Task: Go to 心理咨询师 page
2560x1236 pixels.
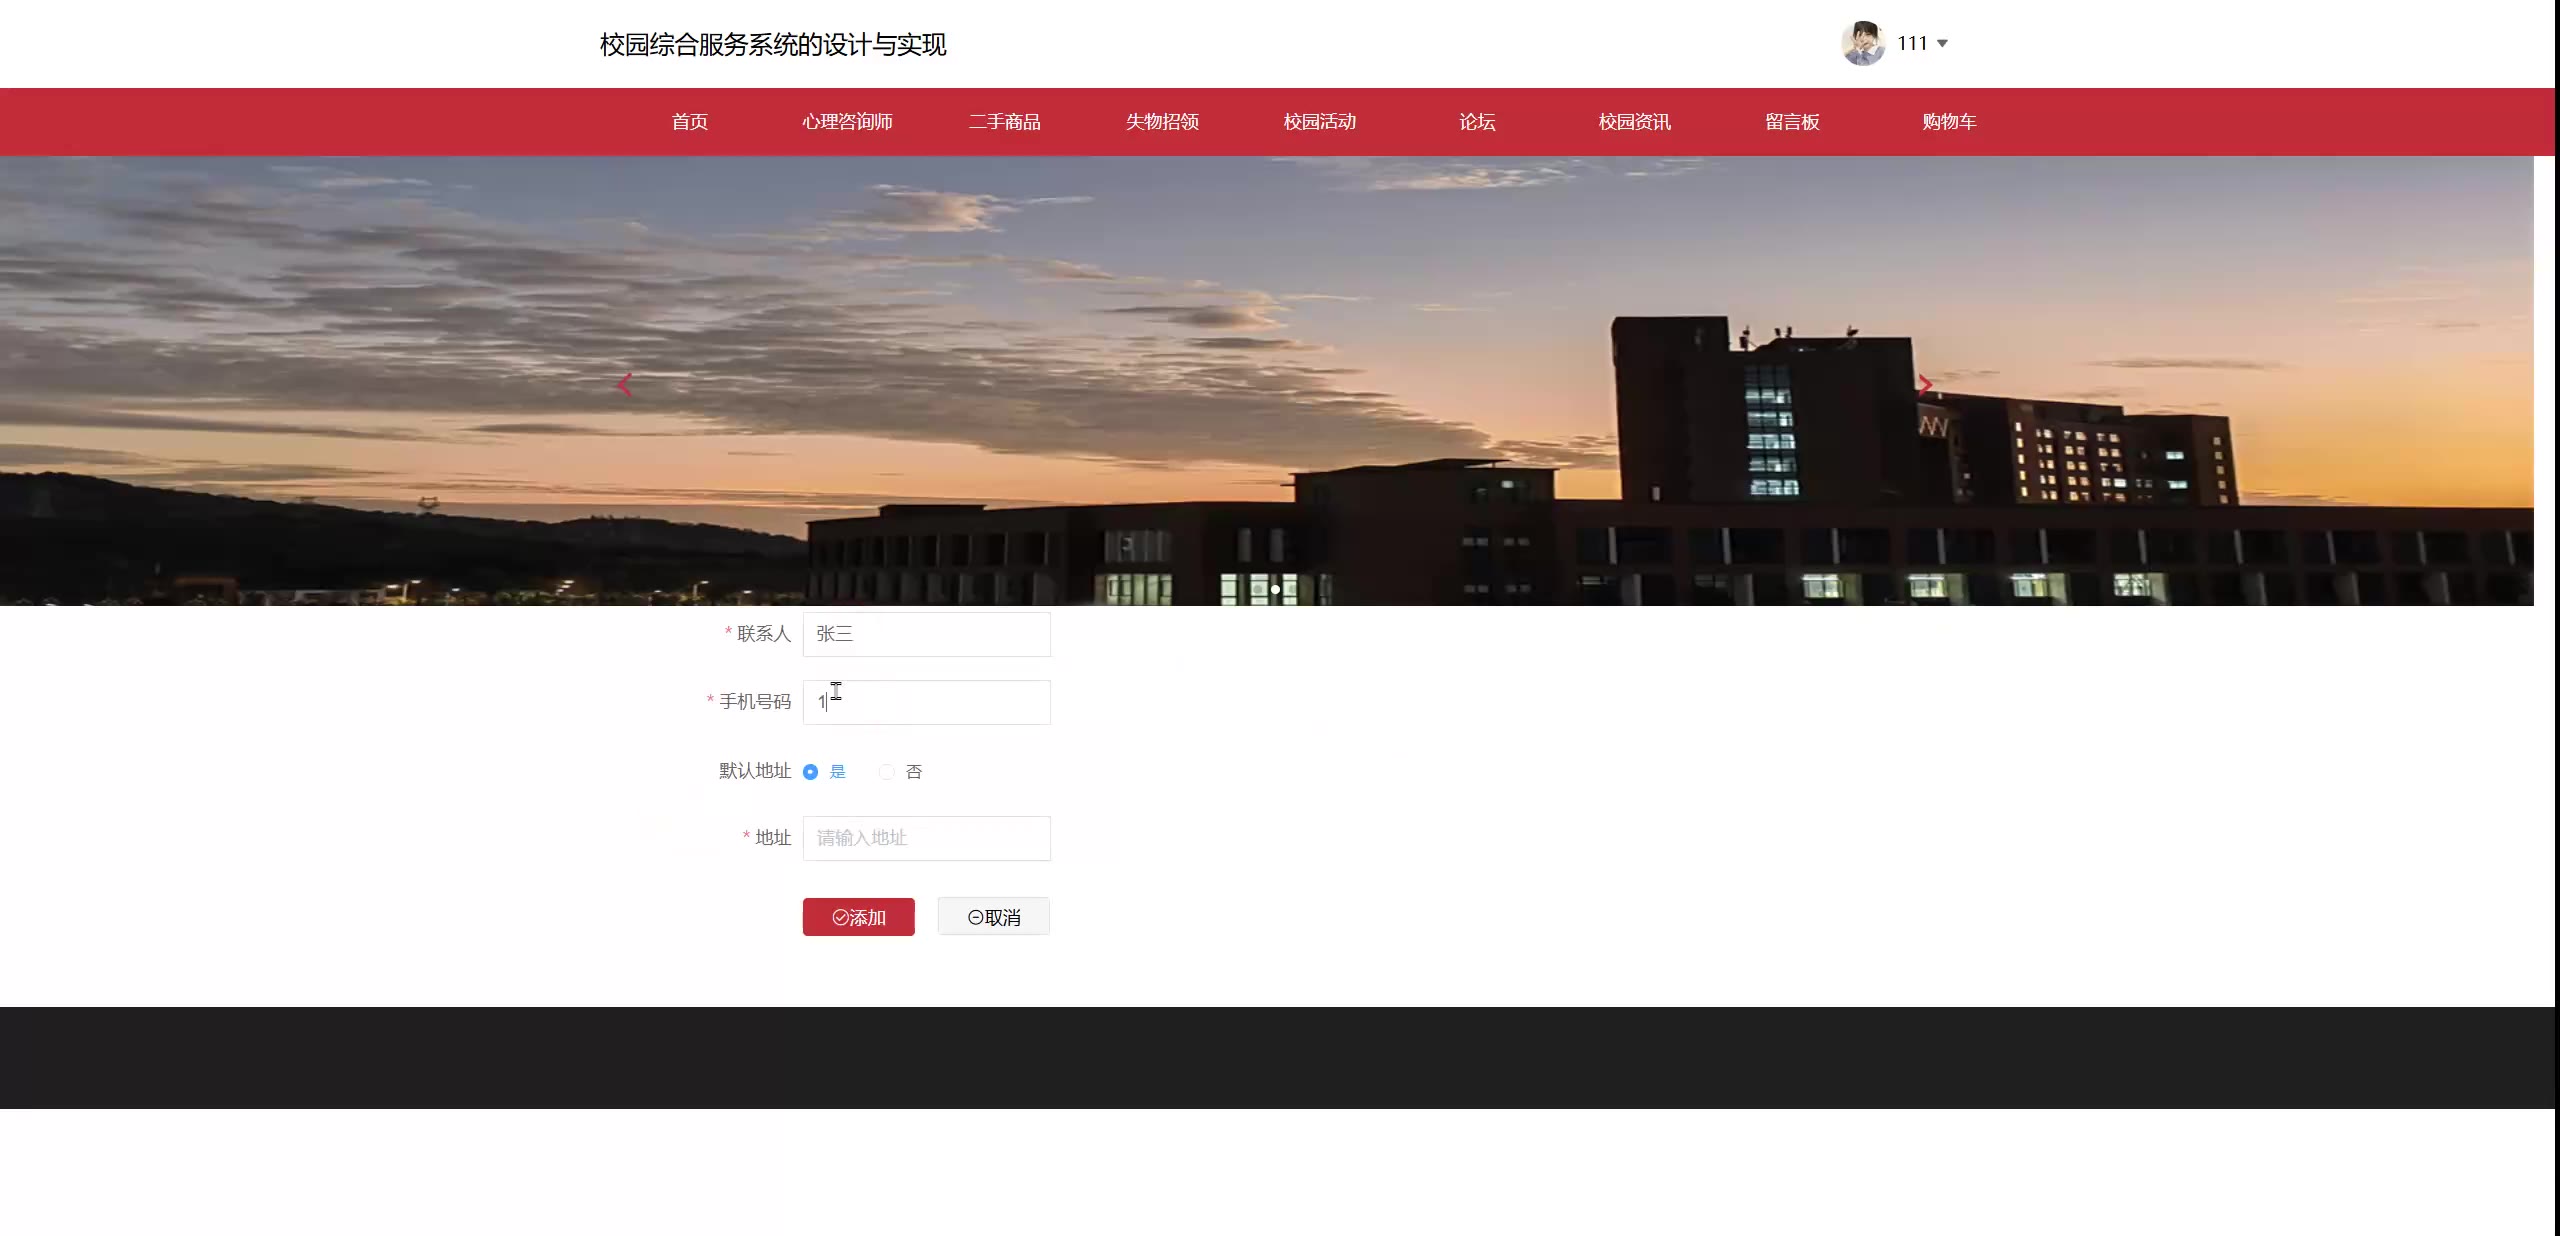Action: [x=847, y=122]
